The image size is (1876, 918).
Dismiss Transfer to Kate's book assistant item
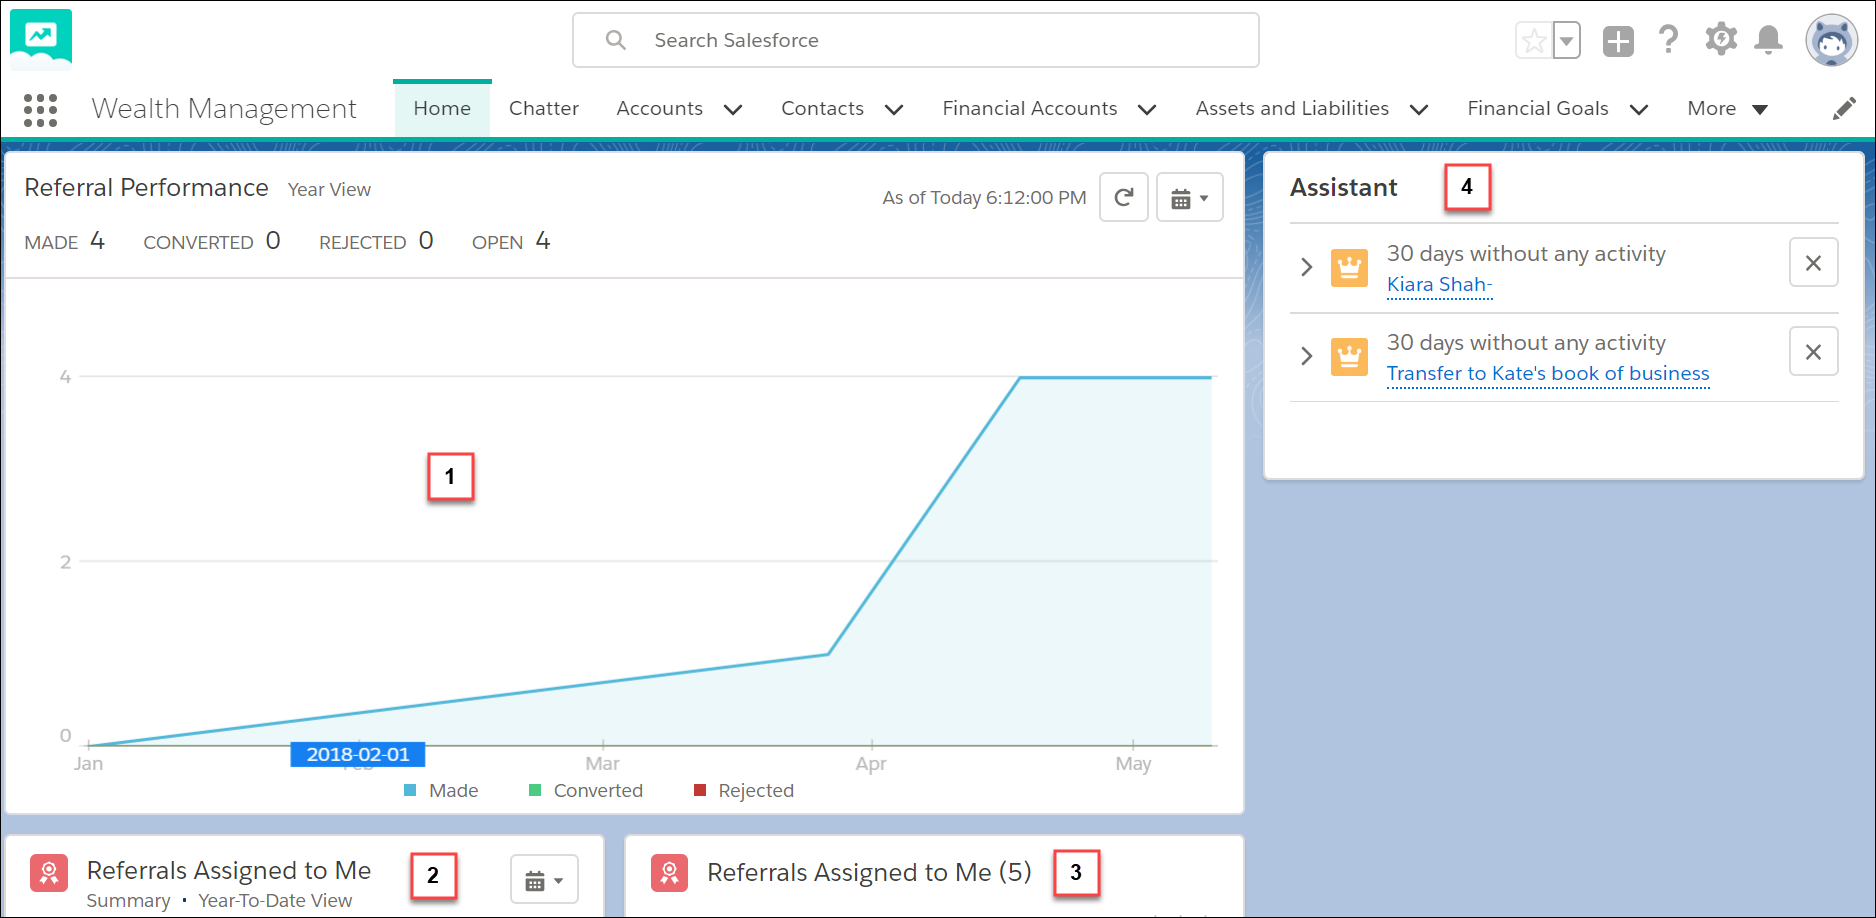pyautogui.click(x=1813, y=352)
